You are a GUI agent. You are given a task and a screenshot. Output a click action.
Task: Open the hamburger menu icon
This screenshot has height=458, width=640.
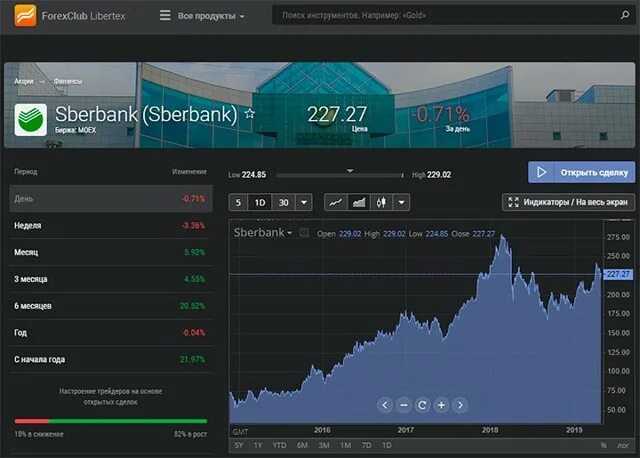(x=165, y=16)
